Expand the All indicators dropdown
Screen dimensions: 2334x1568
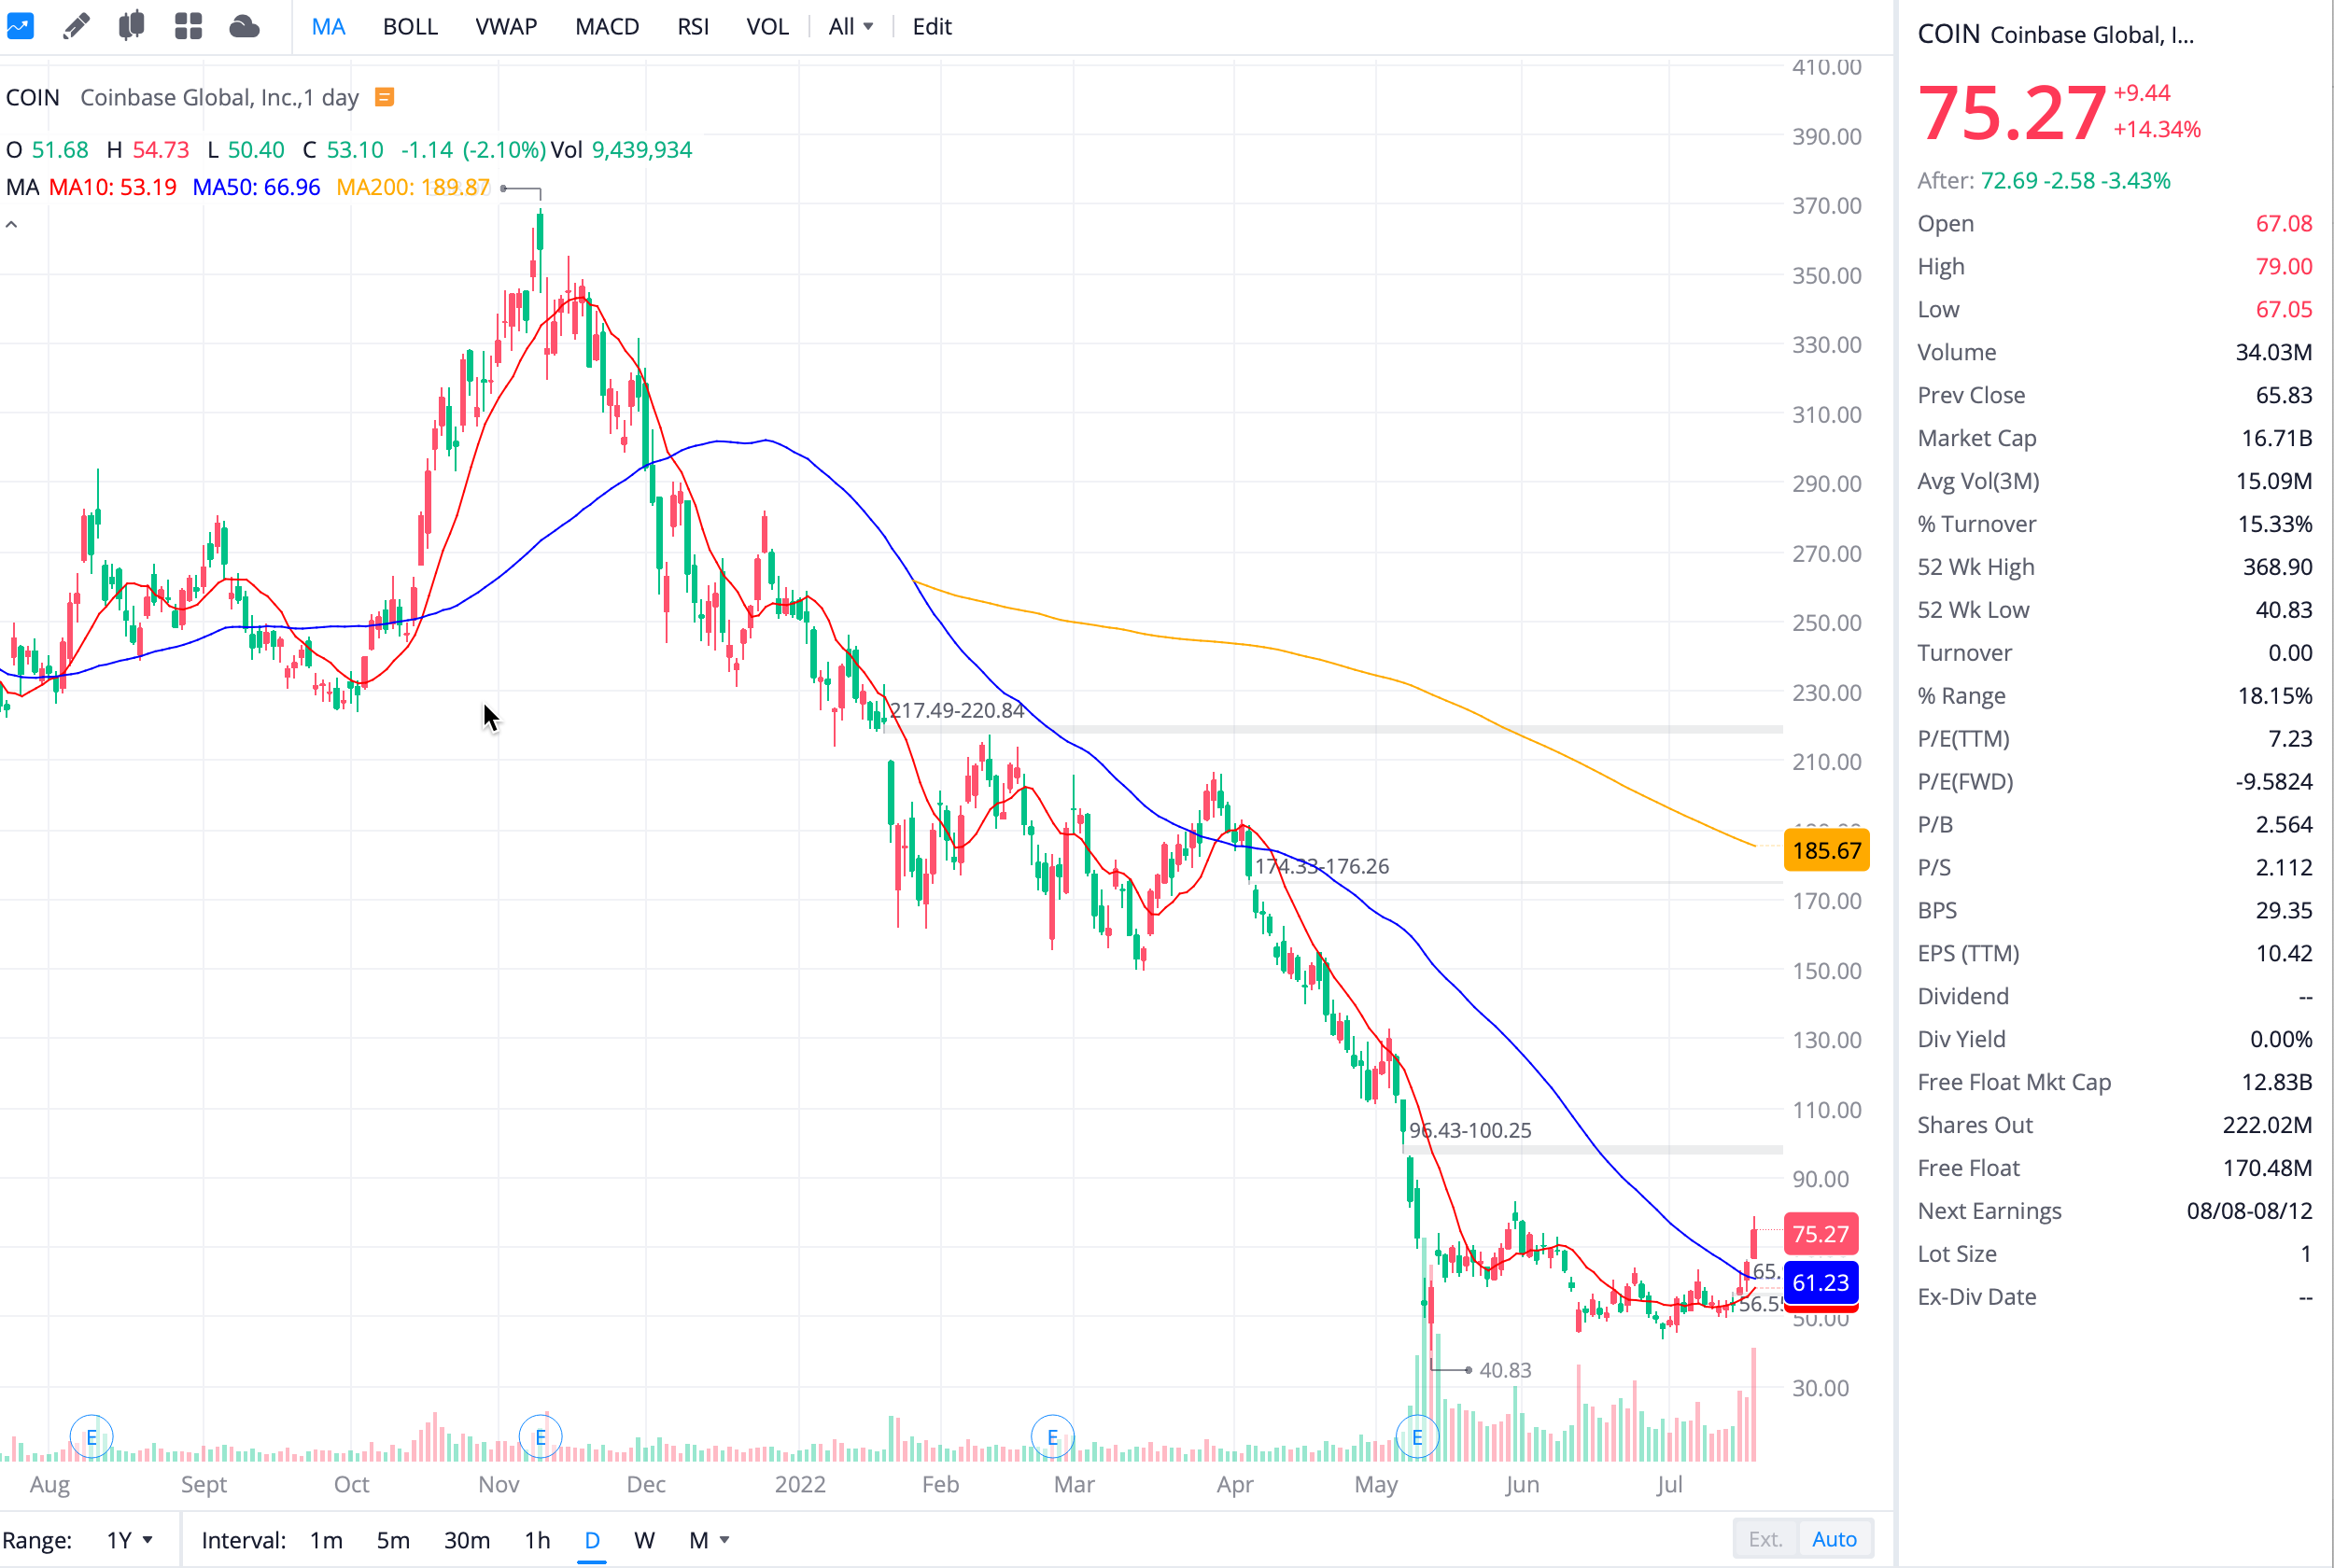point(850,27)
